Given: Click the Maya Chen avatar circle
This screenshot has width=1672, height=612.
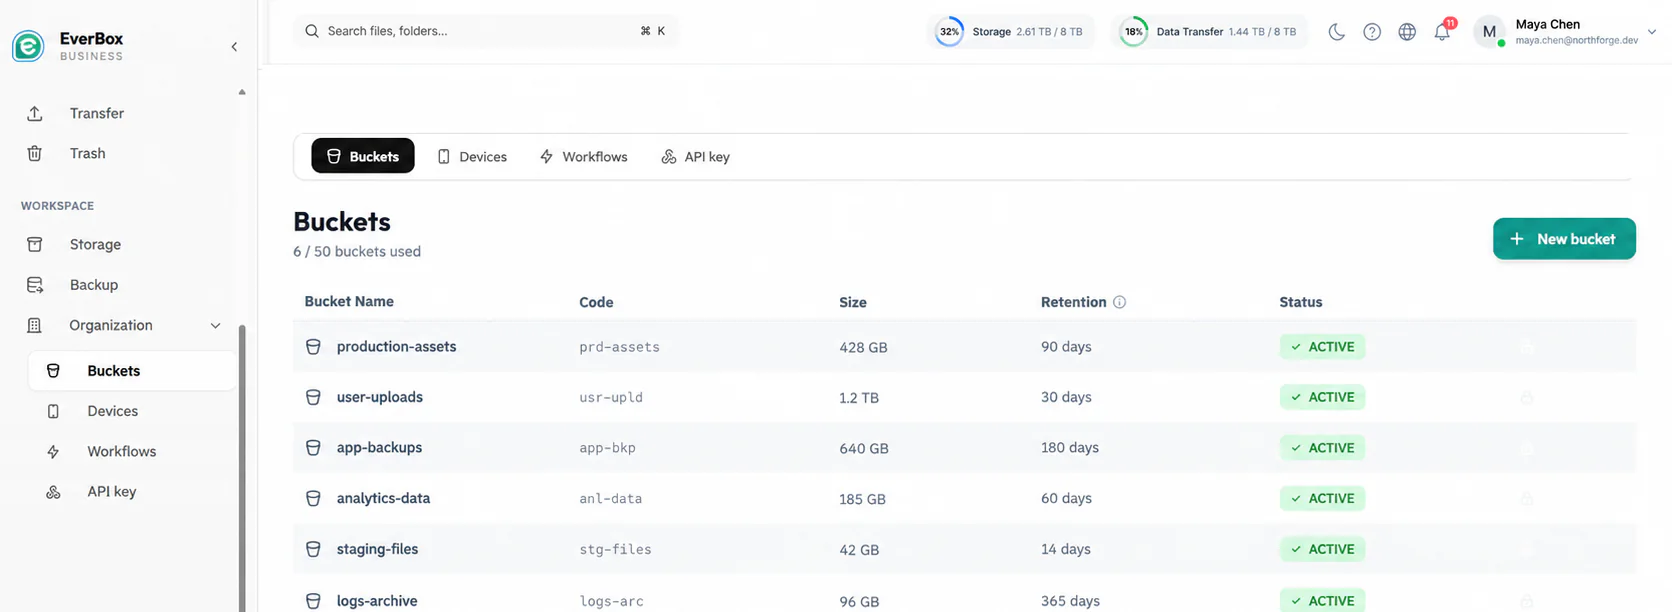Looking at the screenshot, I should (x=1489, y=32).
